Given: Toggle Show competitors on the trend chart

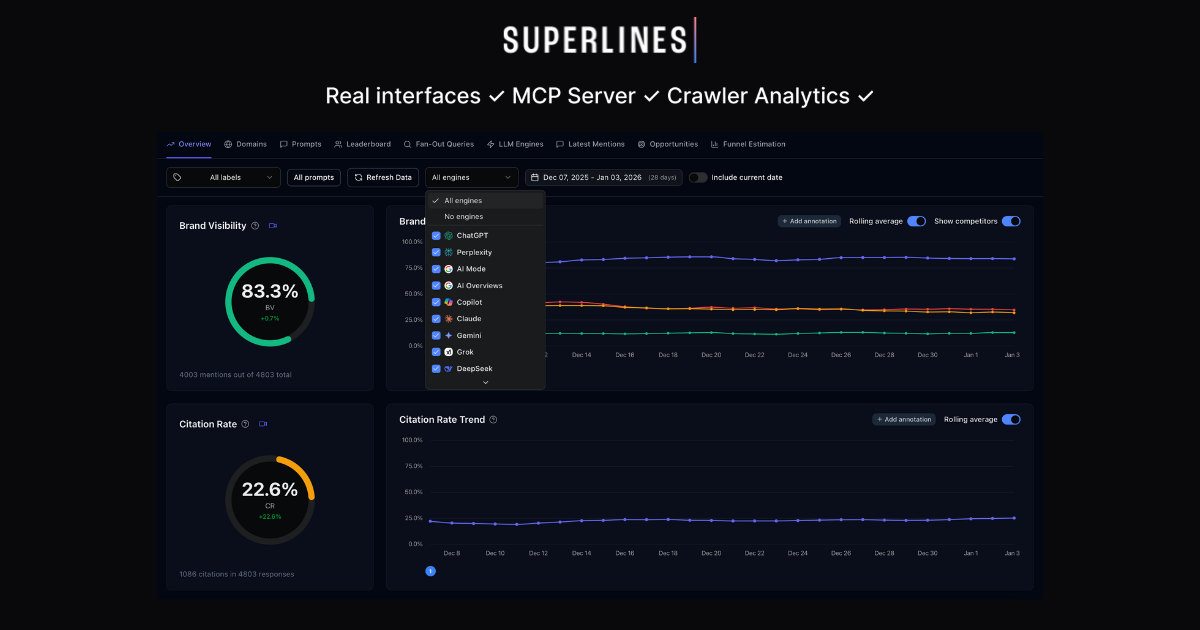Looking at the screenshot, I should coord(1011,221).
